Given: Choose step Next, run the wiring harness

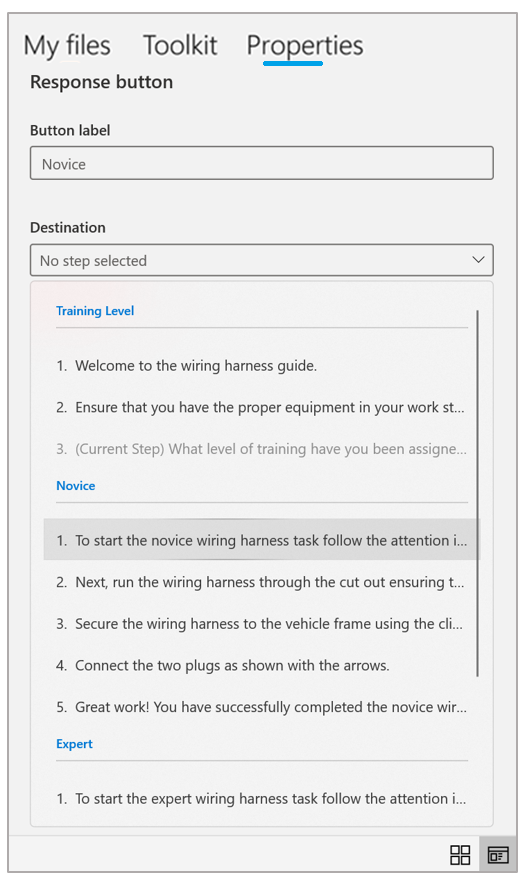Looking at the screenshot, I should pos(262,582).
